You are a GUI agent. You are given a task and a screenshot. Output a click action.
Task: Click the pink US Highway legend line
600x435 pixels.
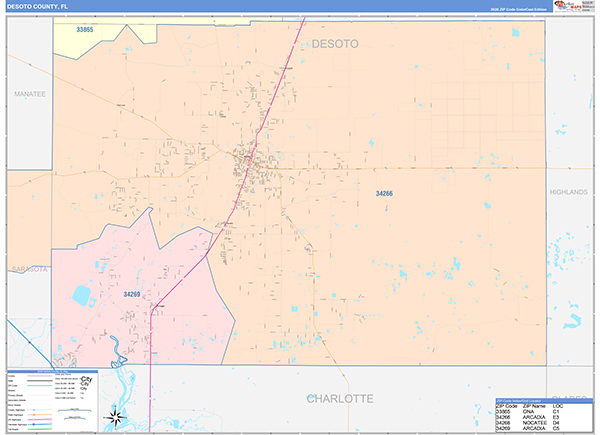[39, 420]
